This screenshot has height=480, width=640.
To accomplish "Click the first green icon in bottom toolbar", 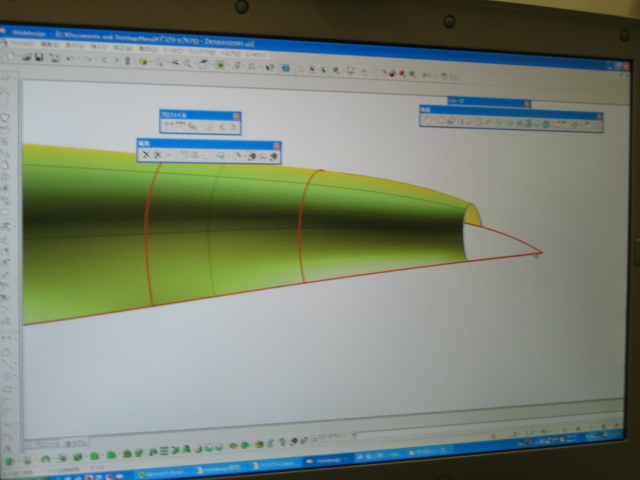I will [9, 462].
